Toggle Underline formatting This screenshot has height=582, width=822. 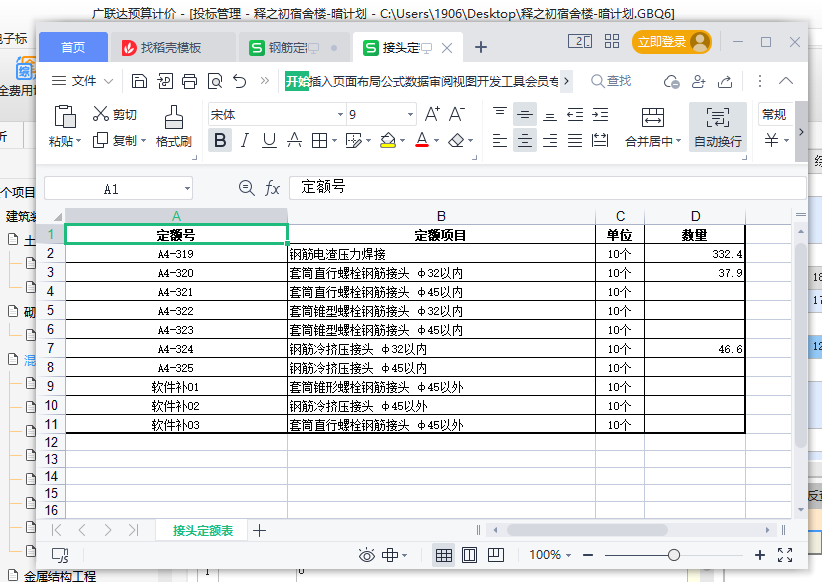click(269, 141)
